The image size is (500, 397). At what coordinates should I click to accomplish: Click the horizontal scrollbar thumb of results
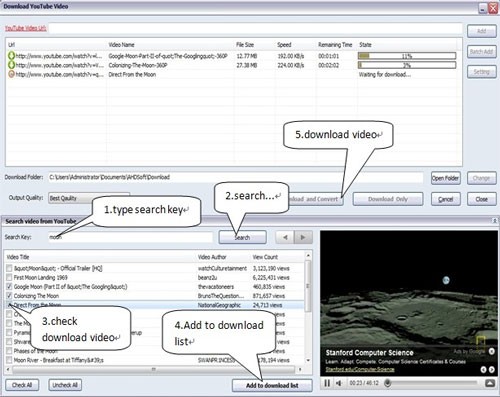click(x=154, y=369)
